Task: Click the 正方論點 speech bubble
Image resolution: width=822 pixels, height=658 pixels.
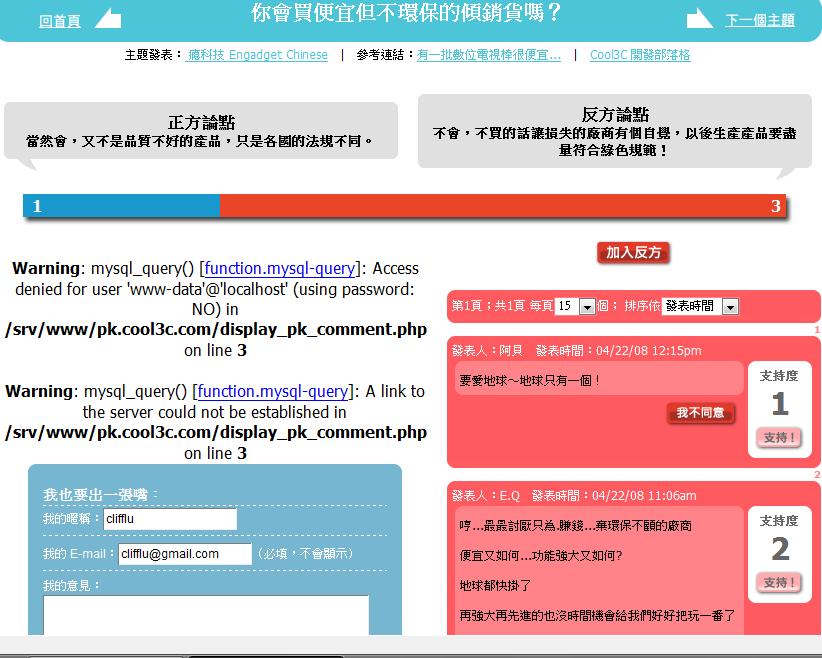Action: pos(201,131)
